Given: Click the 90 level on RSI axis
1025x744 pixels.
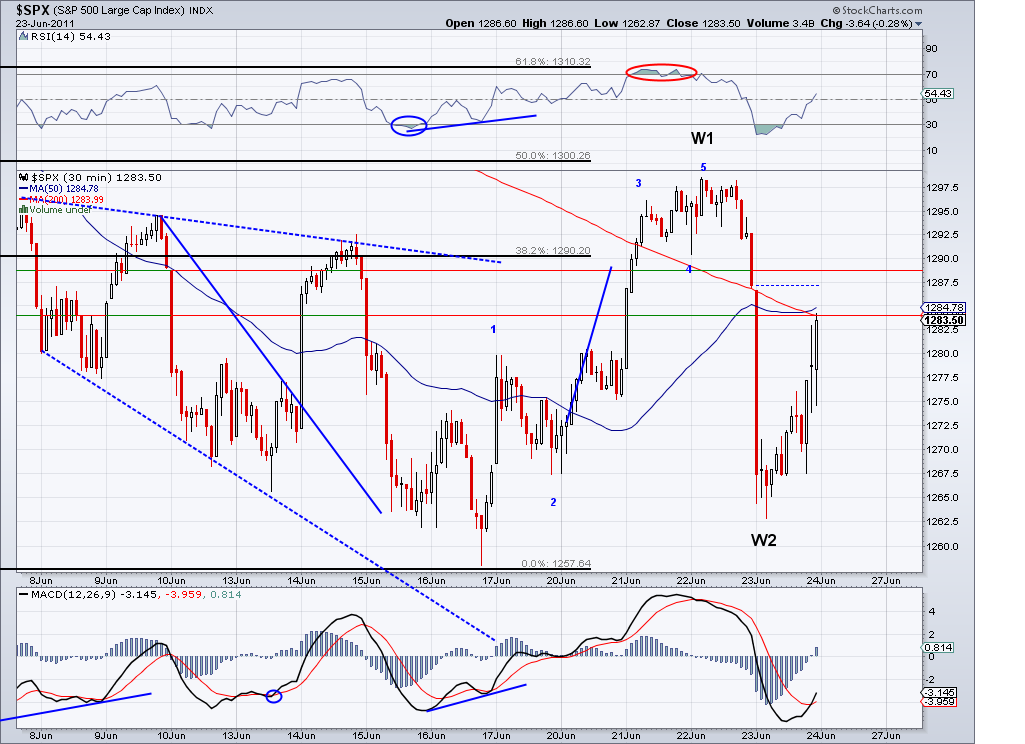Looking at the screenshot, I should coord(931,49).
